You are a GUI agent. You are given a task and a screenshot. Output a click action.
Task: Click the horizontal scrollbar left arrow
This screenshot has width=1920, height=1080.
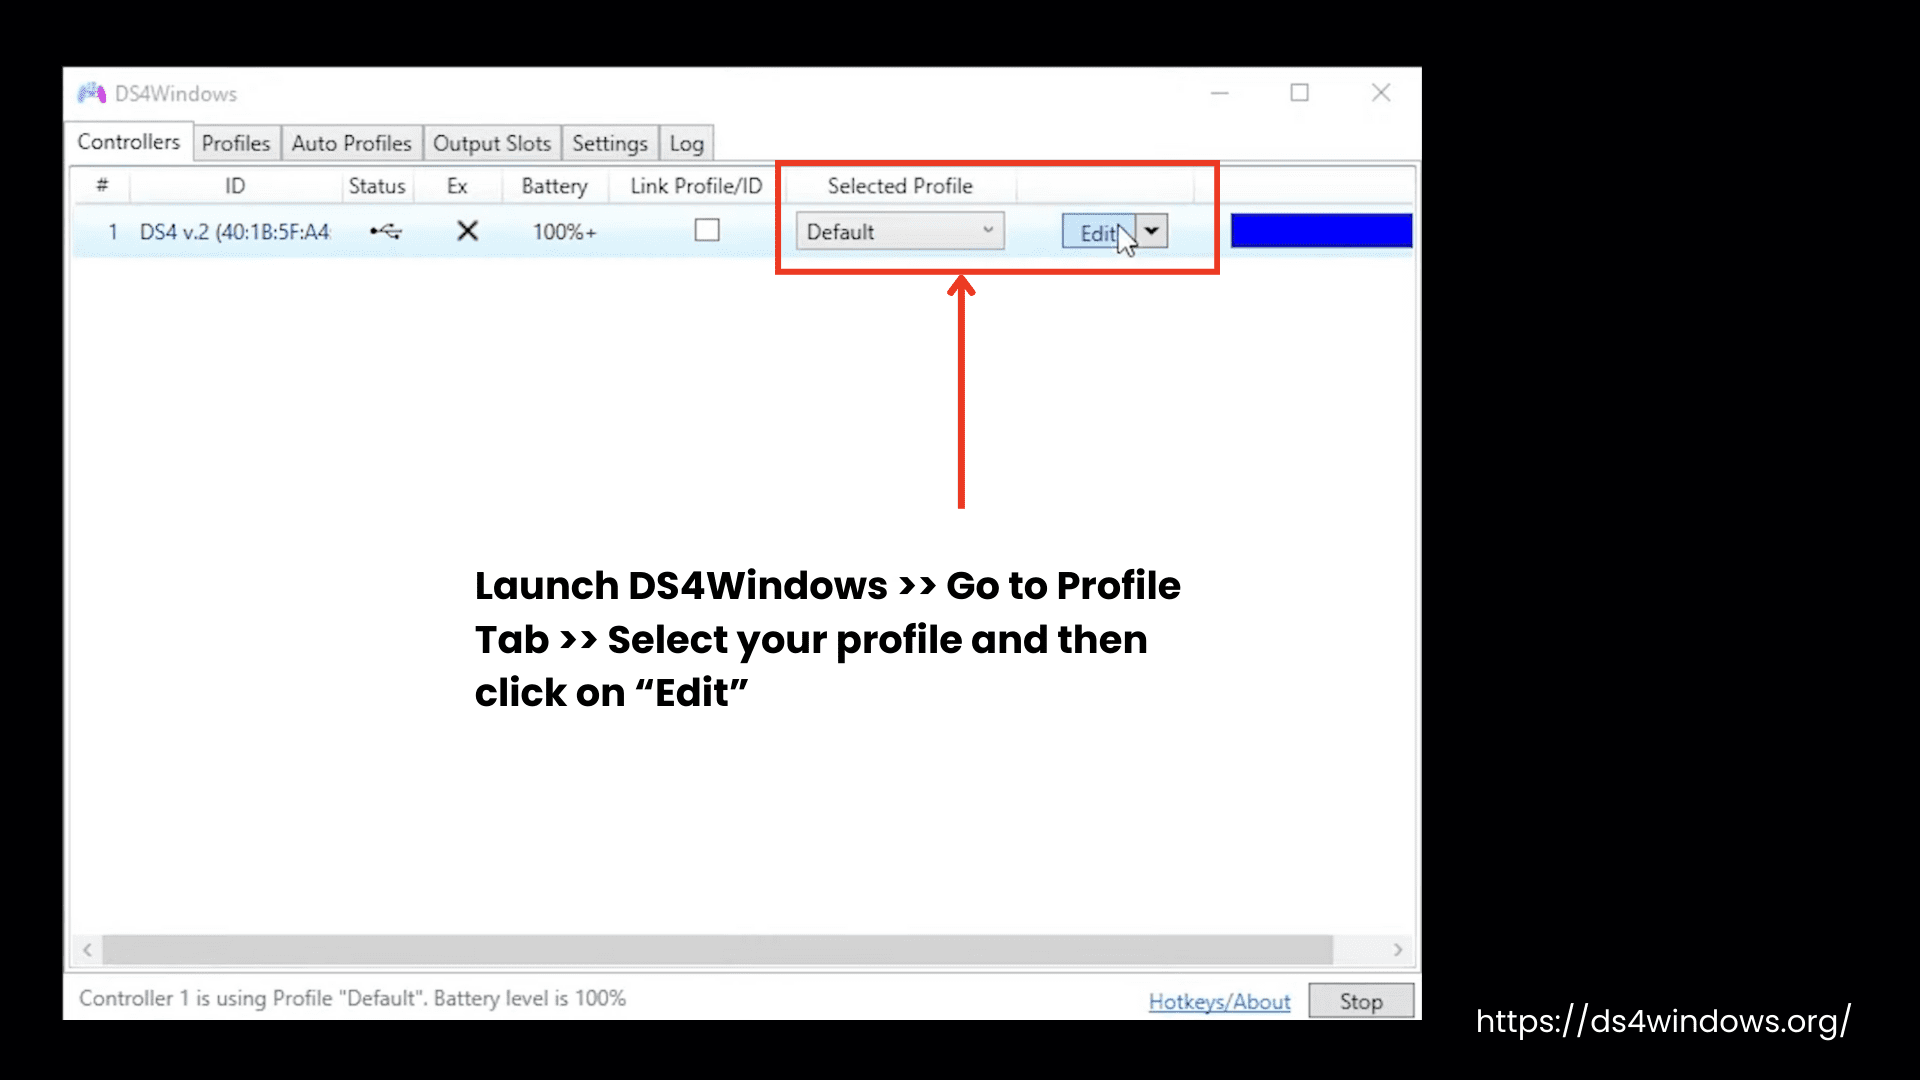tap(88, 949)
